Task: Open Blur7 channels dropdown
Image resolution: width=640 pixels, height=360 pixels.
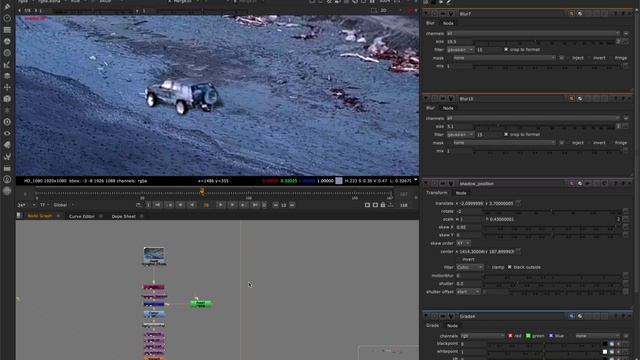Action: (x=533, y=33)
